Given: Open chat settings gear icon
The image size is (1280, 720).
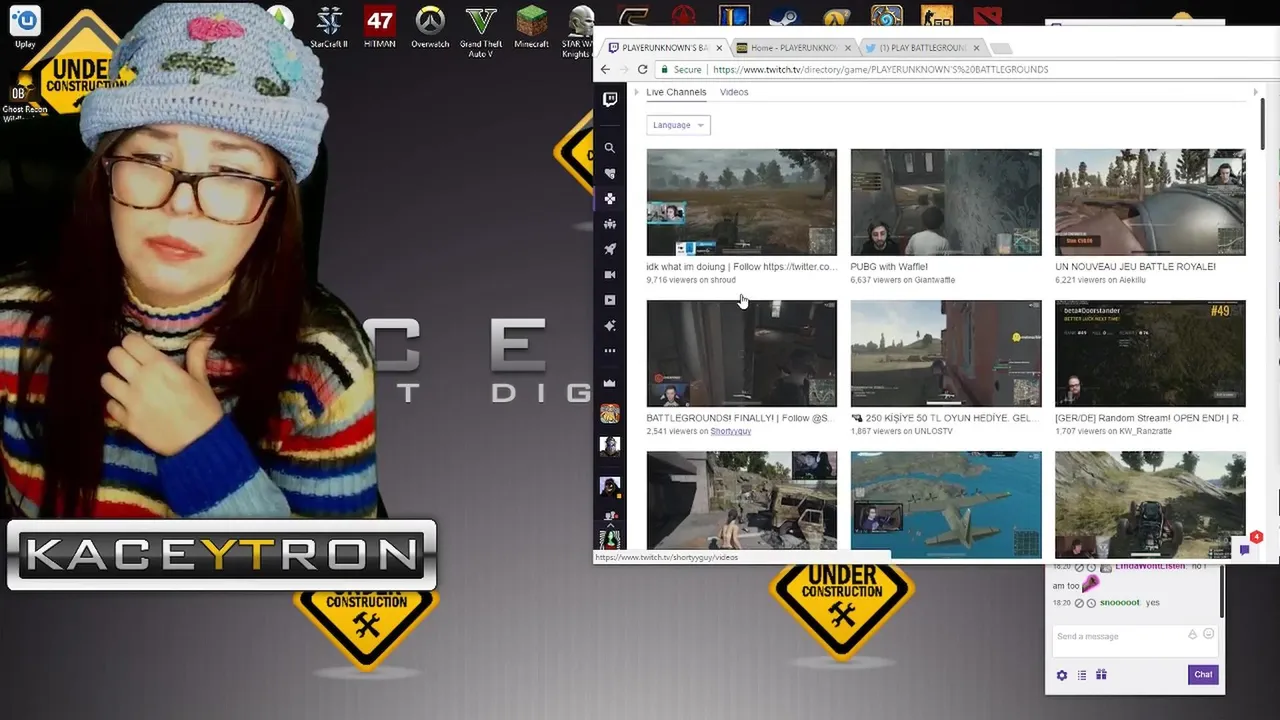Looking at the screenshot, I should pos(1062,675).
